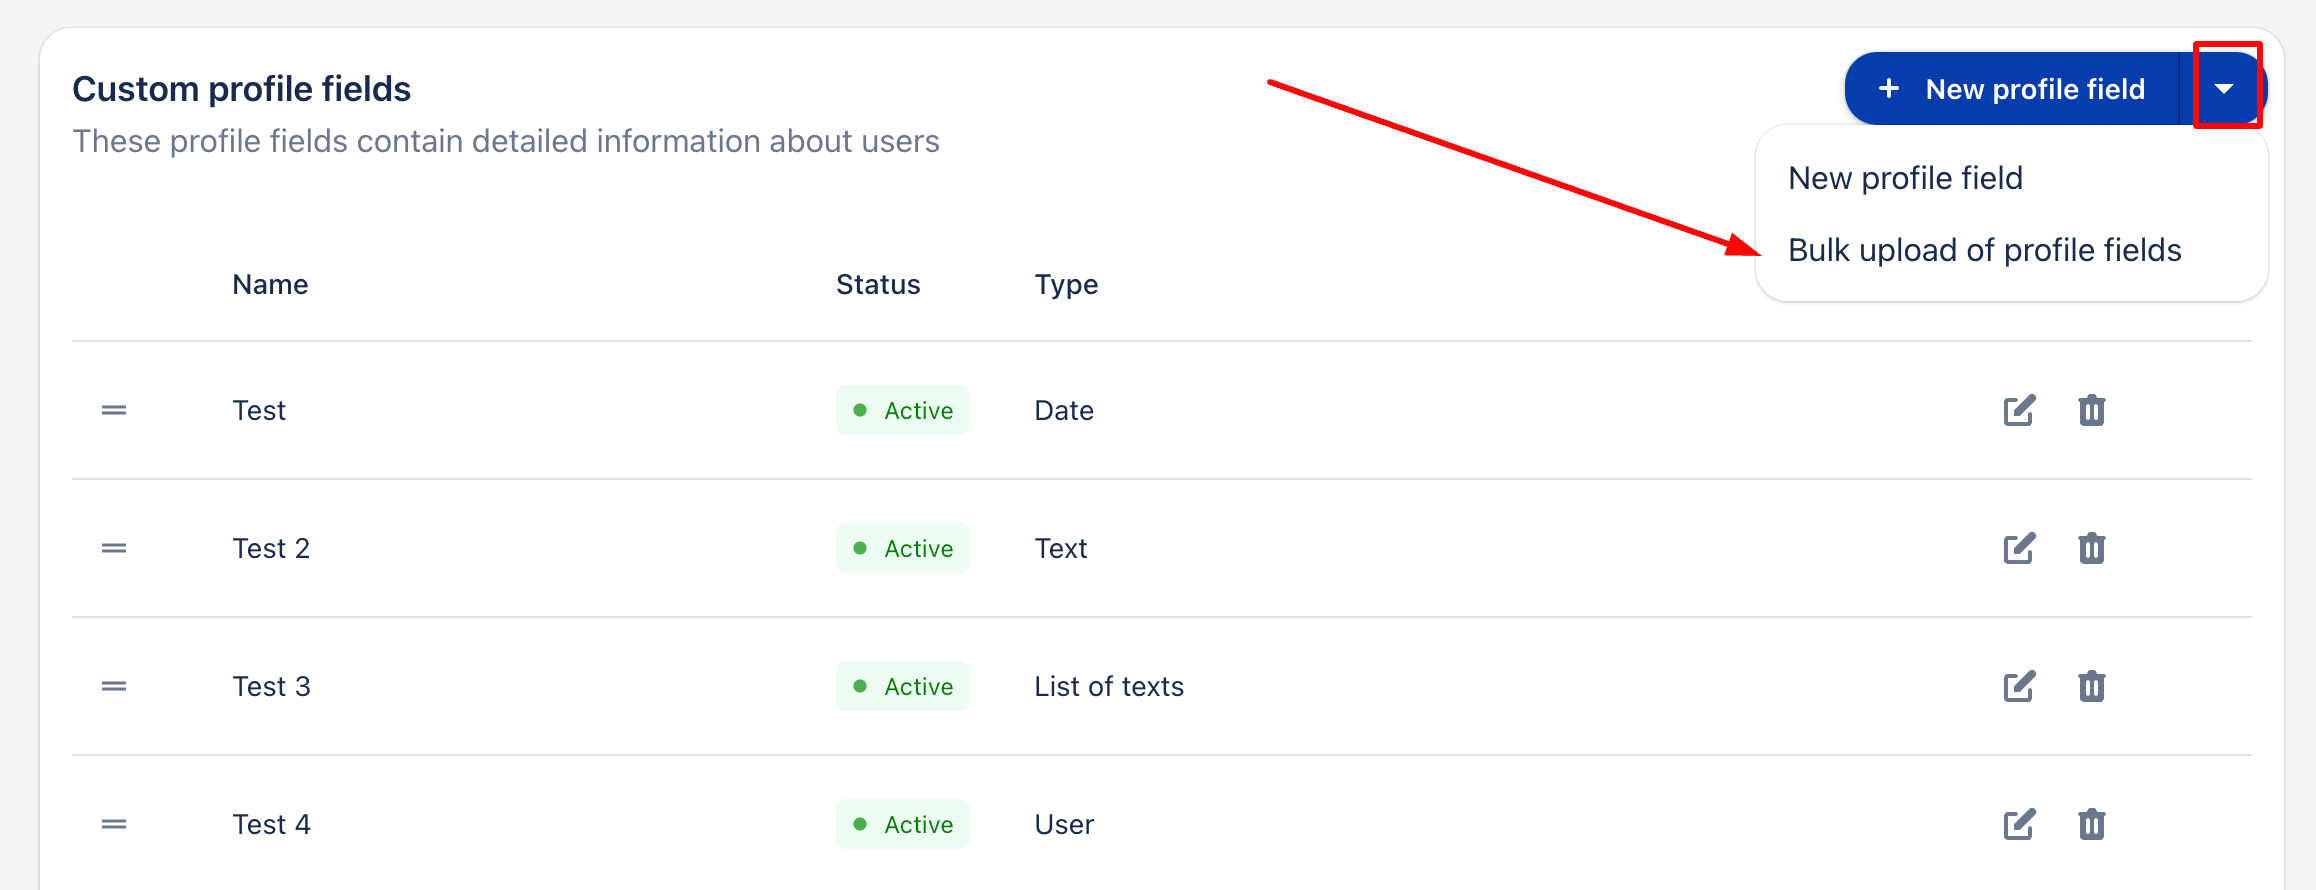Viewport: 2316px width, 890px height.
Task: Click drag handle beside Test 3
Action: (114, 686)
